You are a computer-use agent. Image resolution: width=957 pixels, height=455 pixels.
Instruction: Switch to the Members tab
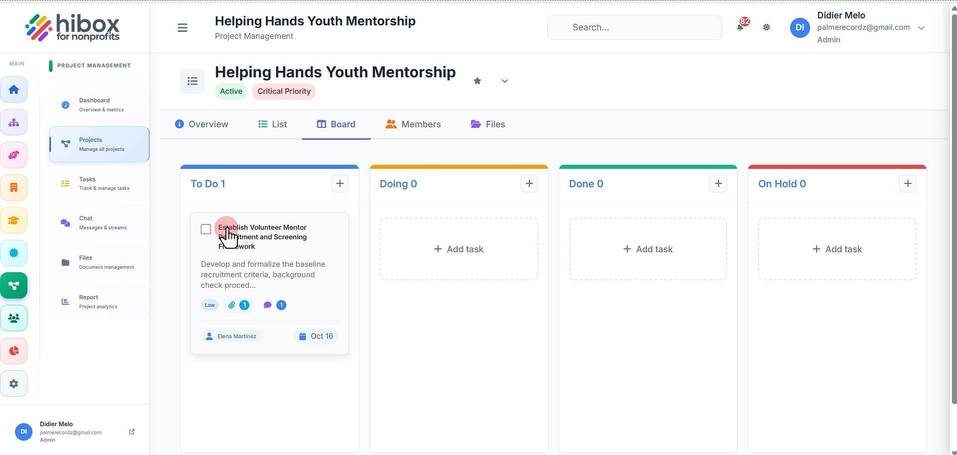pyautogui.click(x=413, y=124)
